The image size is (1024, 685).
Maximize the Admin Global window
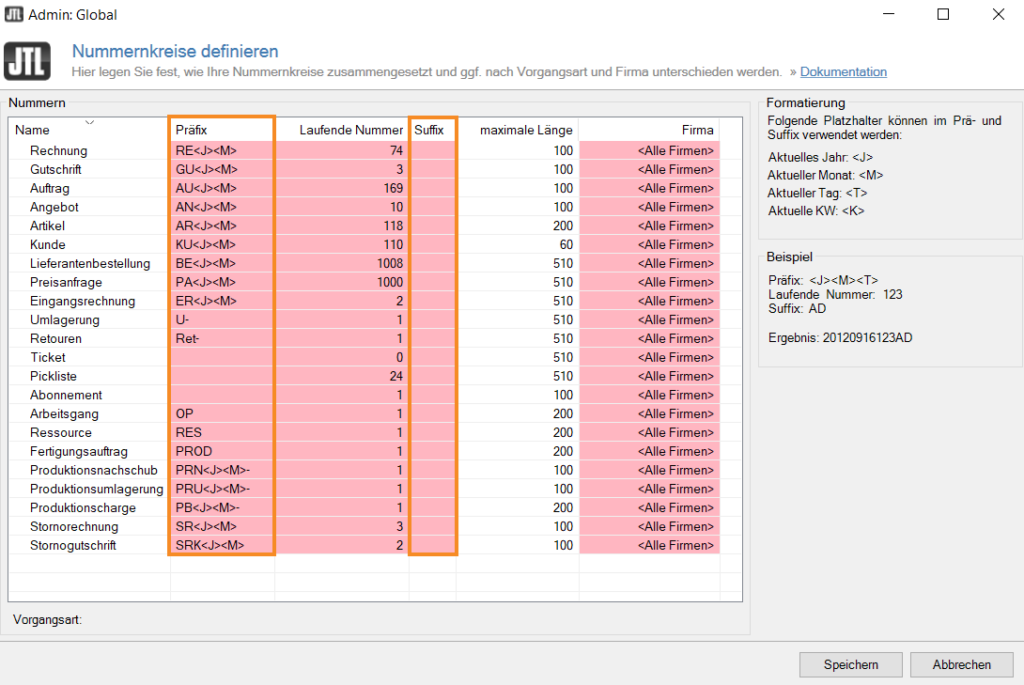click(x=943, y=15)
